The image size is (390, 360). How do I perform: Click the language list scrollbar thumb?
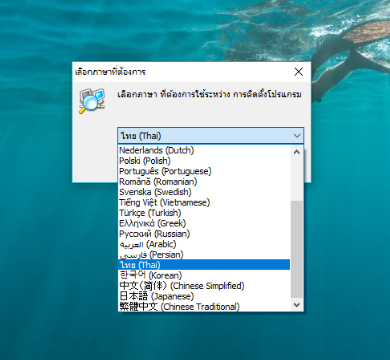[297, 249]
